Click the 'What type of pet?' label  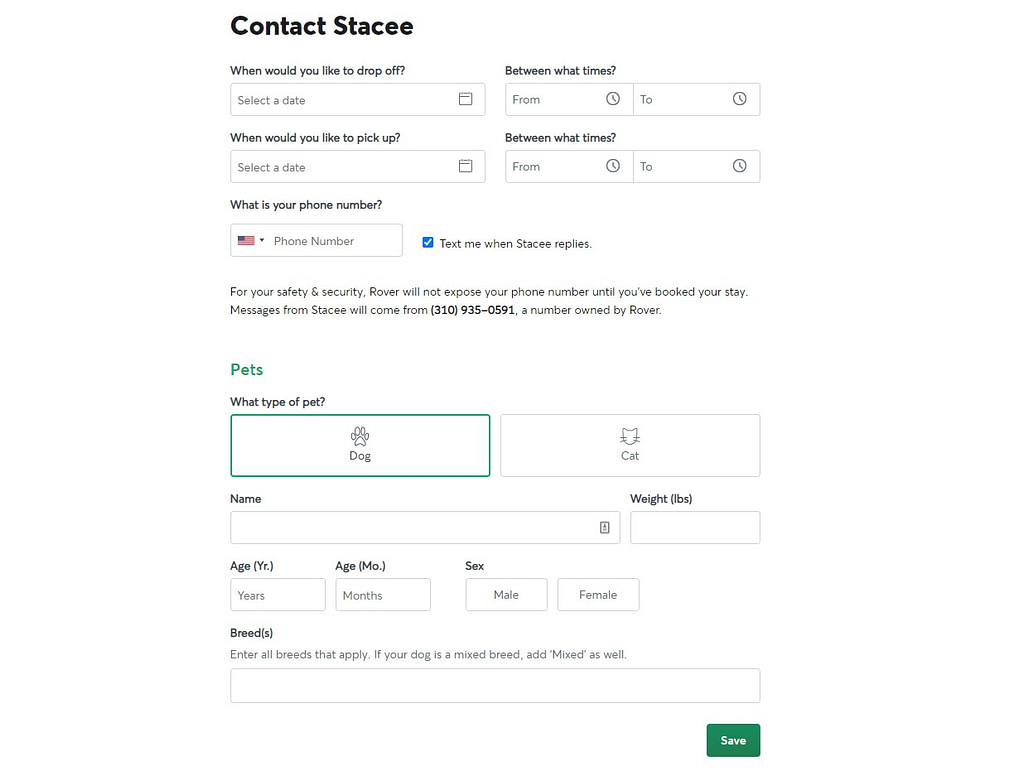(278, 402)
